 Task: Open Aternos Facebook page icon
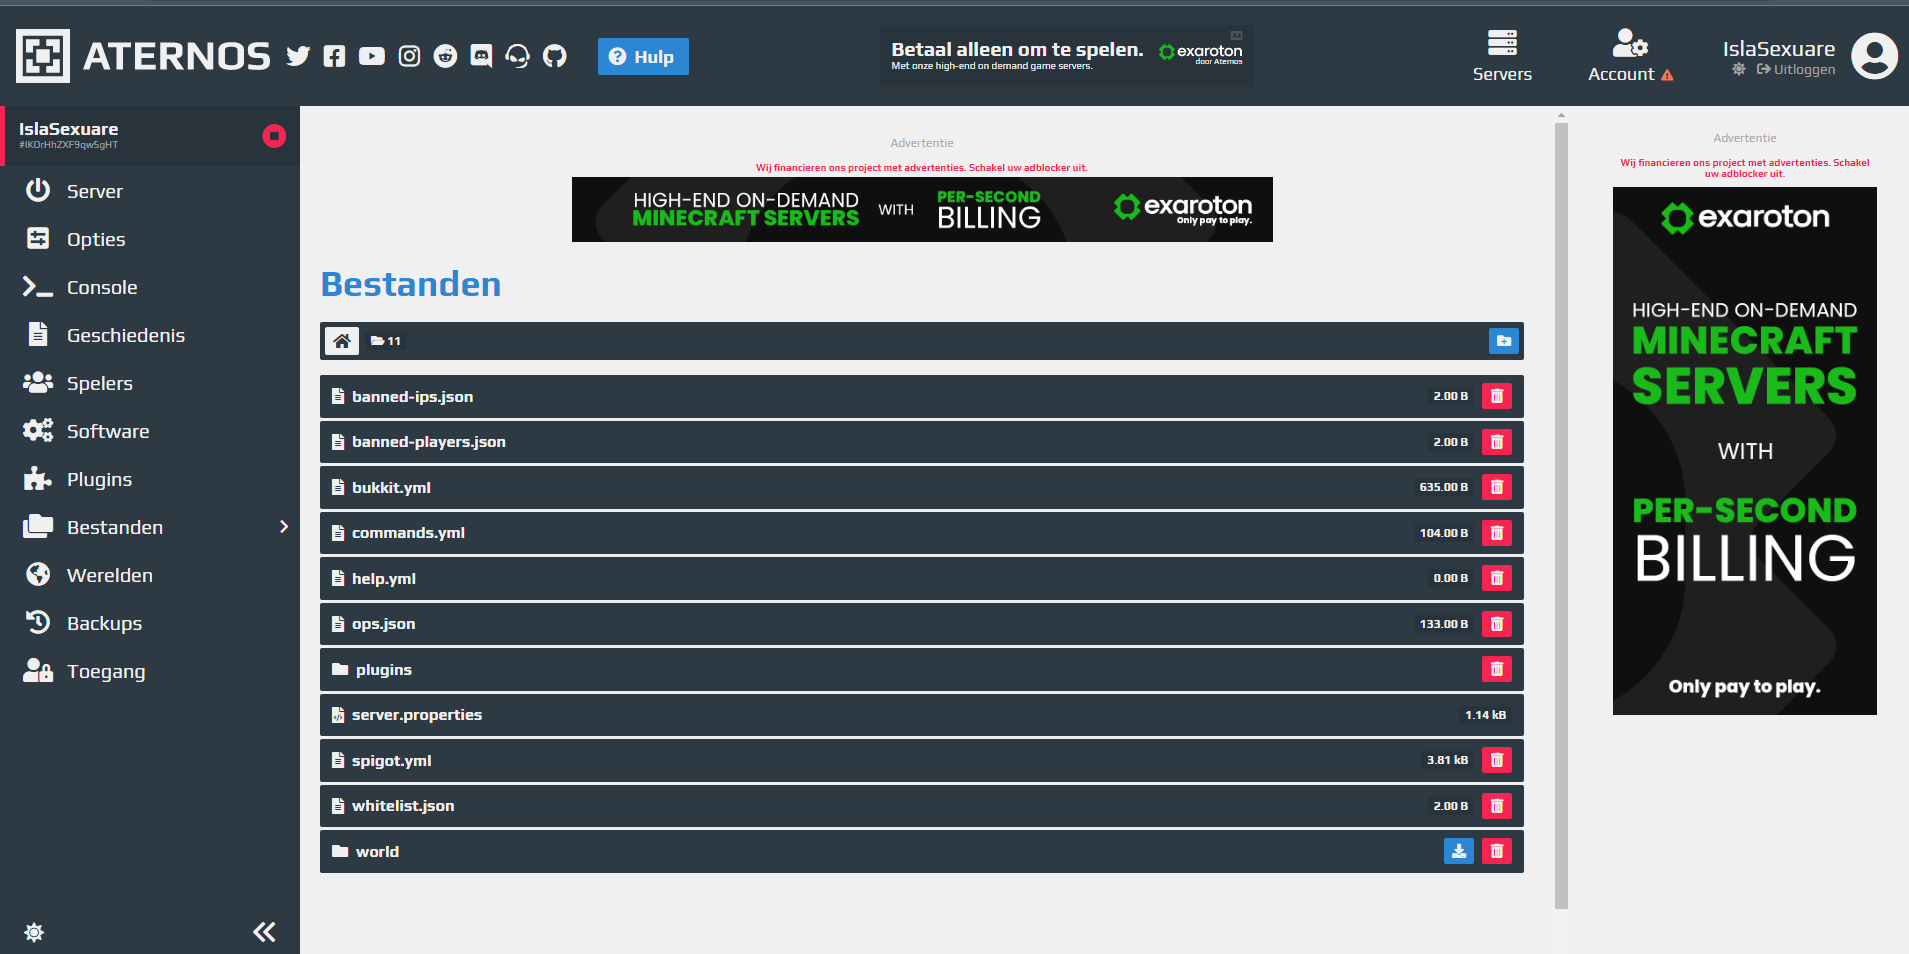334,56
